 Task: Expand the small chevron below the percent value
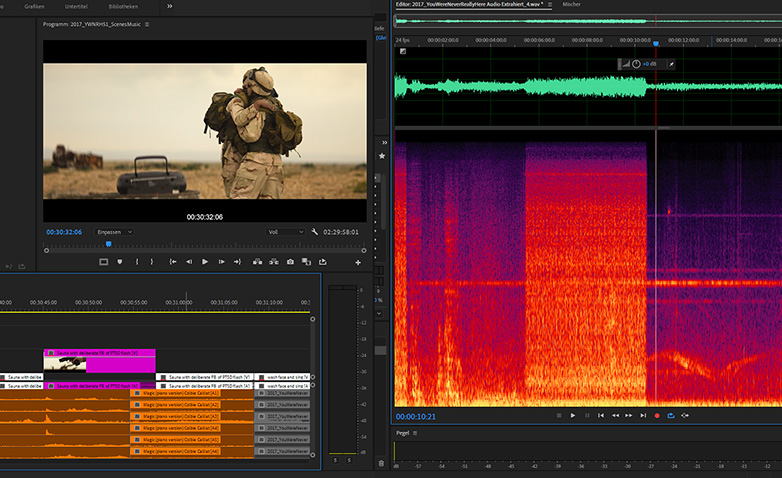coord(379,313)
